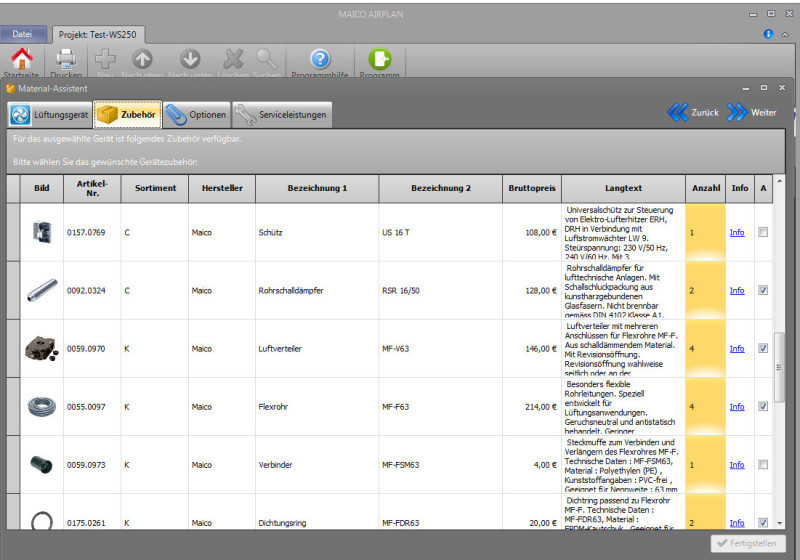Click the table scrollbar up arrow
Viewport: 800px width, 560px height.
779,181
